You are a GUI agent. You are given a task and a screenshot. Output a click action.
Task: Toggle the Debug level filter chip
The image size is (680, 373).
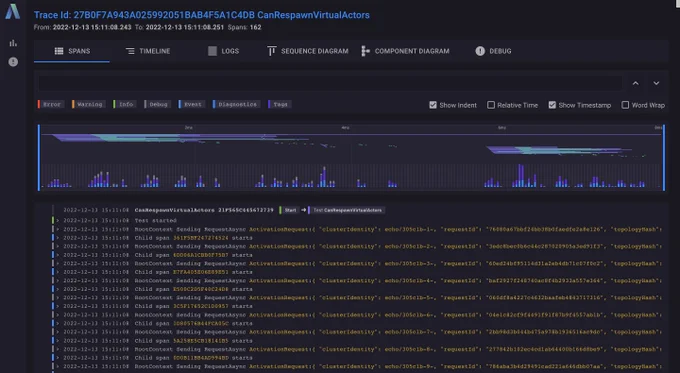157,104
